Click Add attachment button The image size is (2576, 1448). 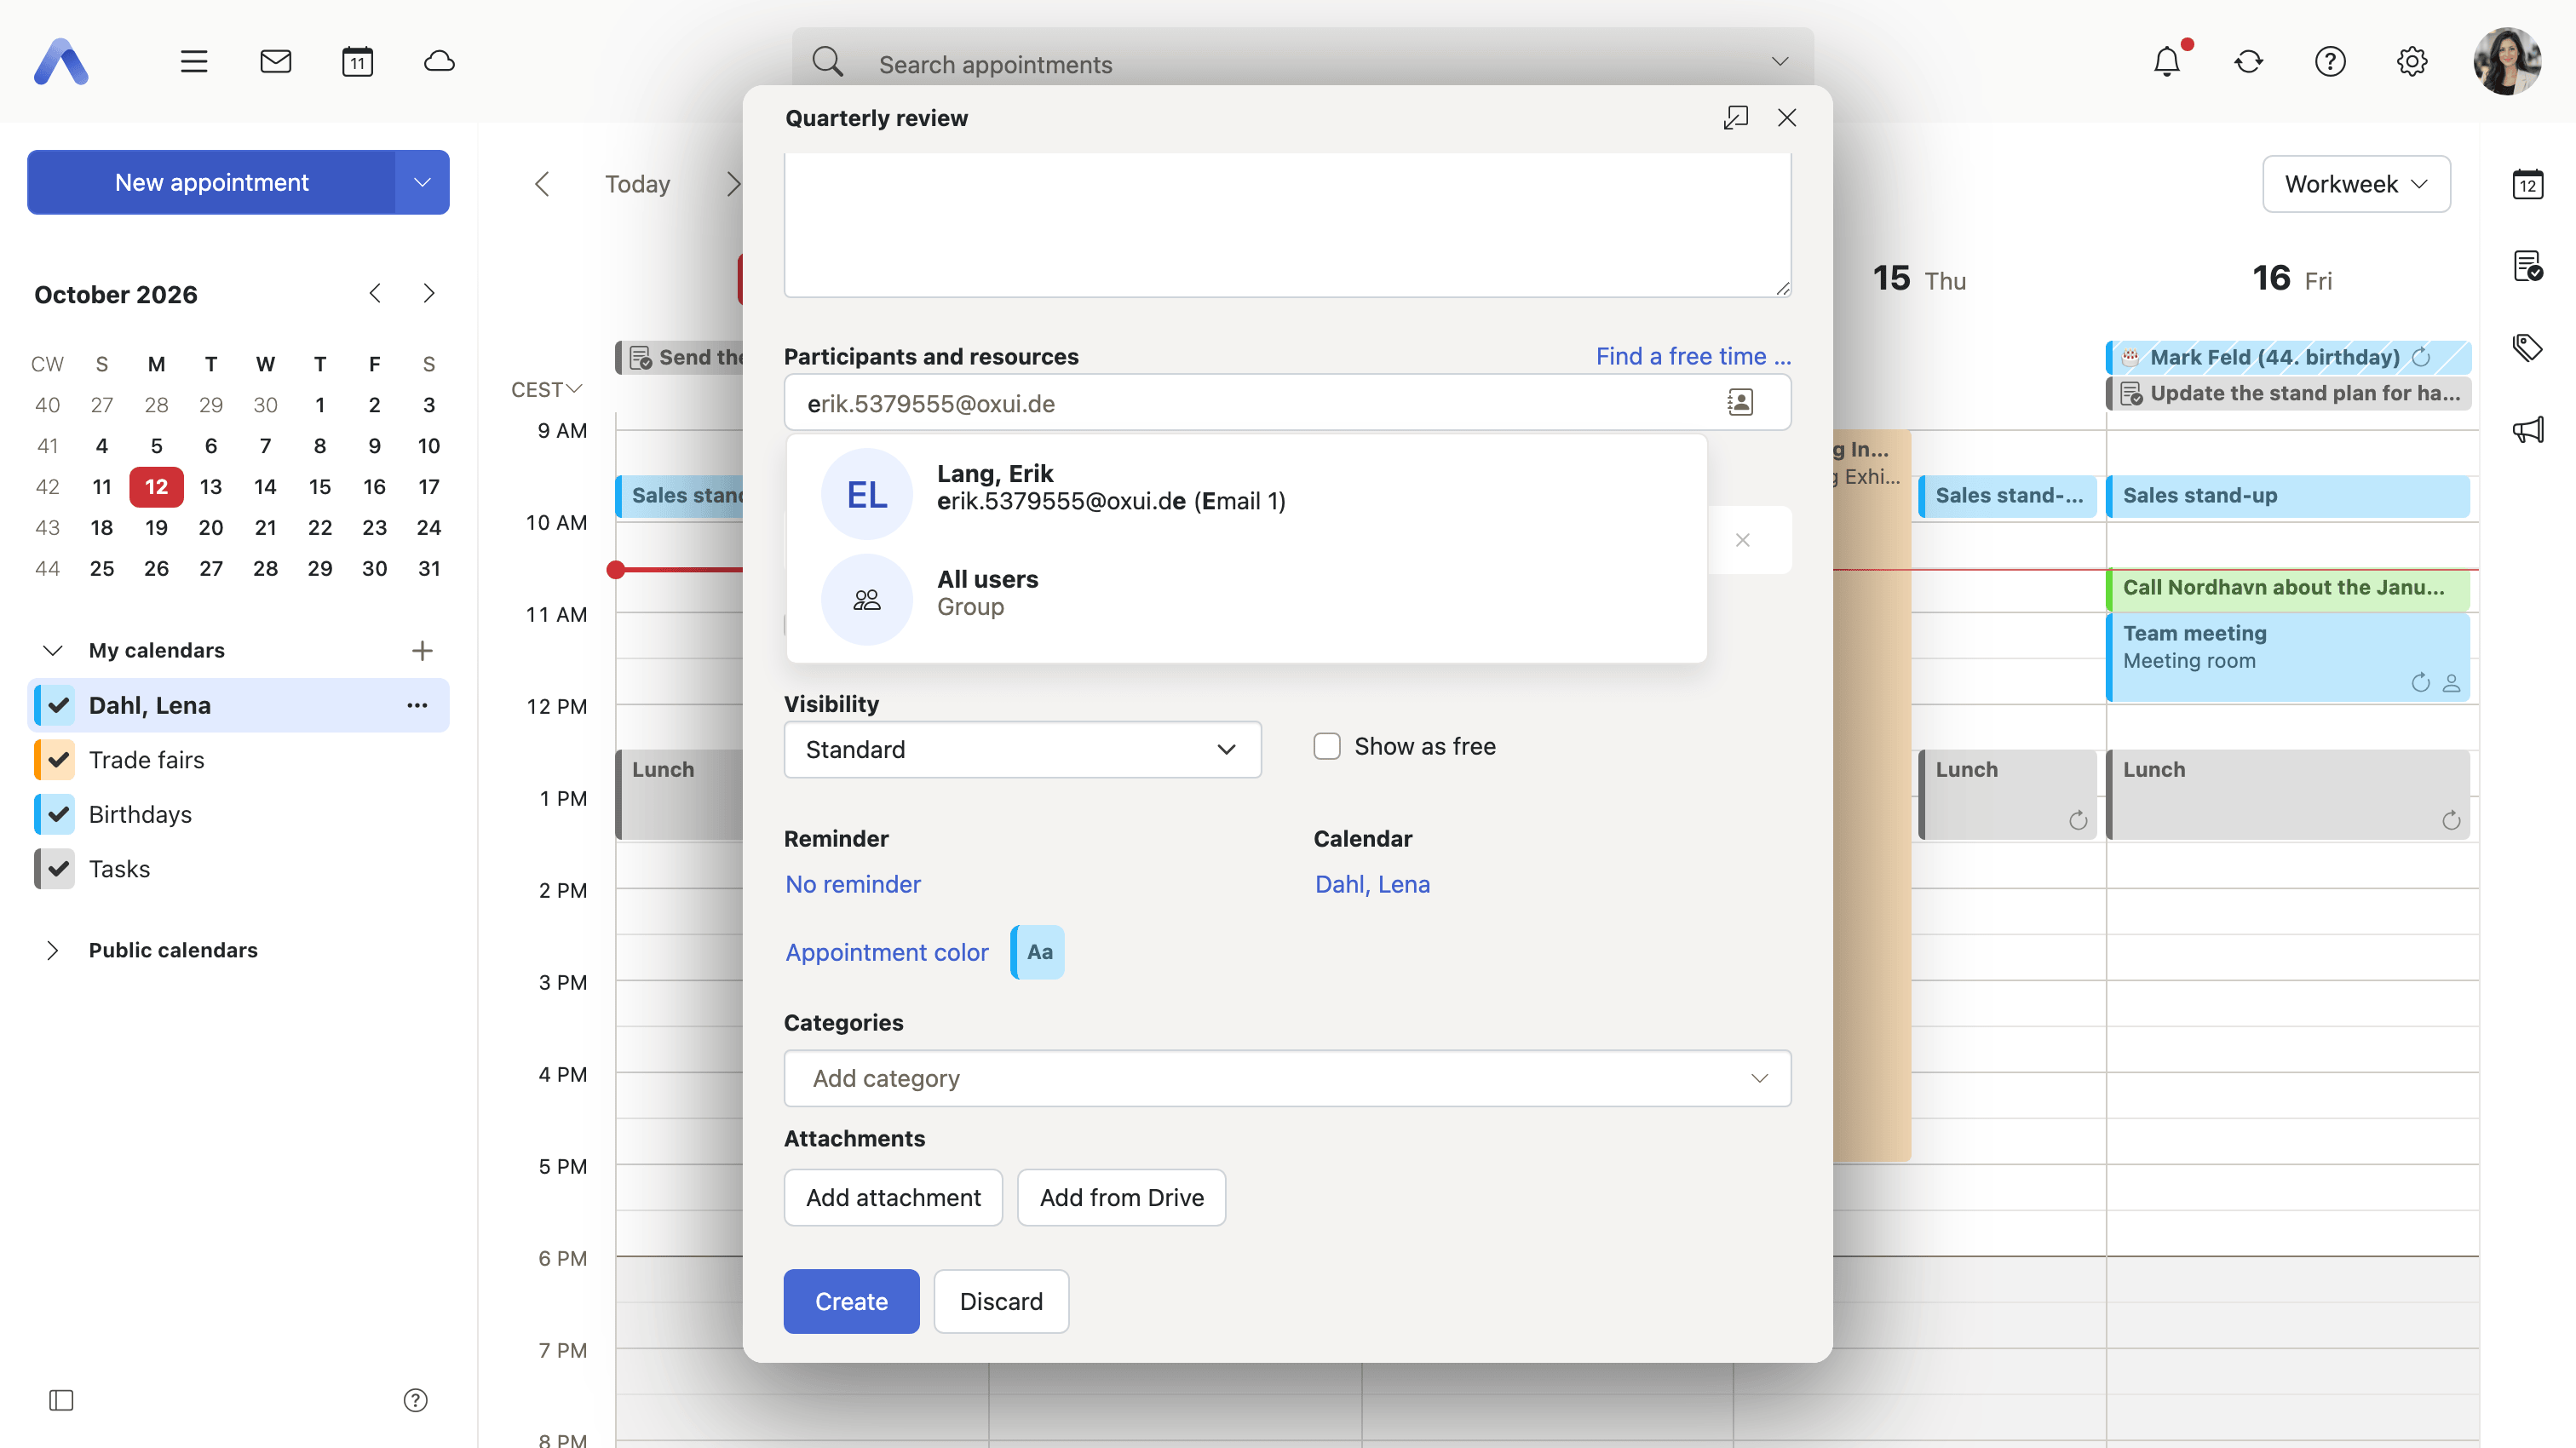click(x=893, y=1197)
